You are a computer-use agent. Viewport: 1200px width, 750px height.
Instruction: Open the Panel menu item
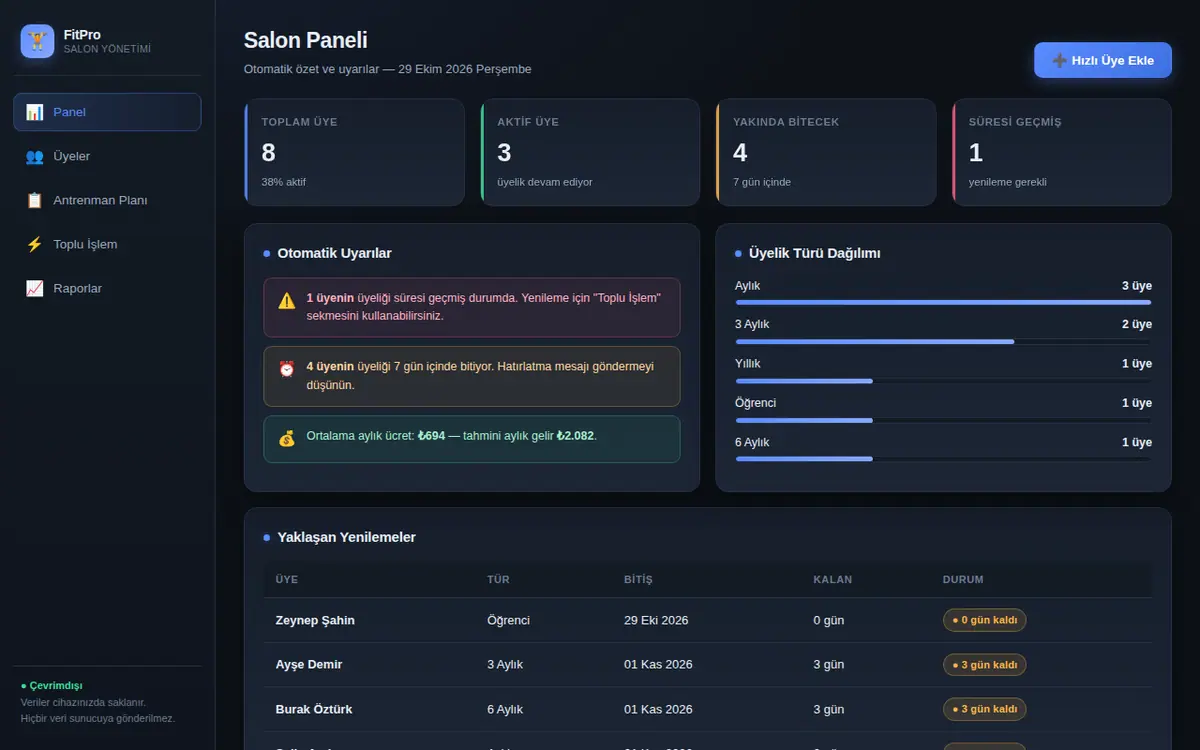[107, 112]
